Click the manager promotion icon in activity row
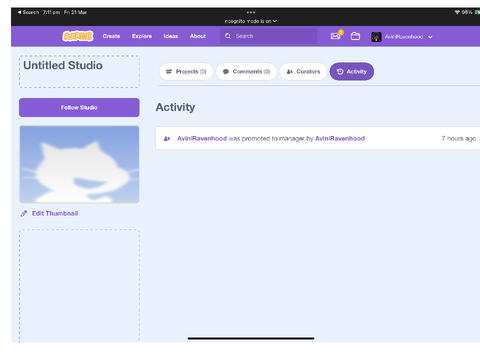 [x=167, y=138]
